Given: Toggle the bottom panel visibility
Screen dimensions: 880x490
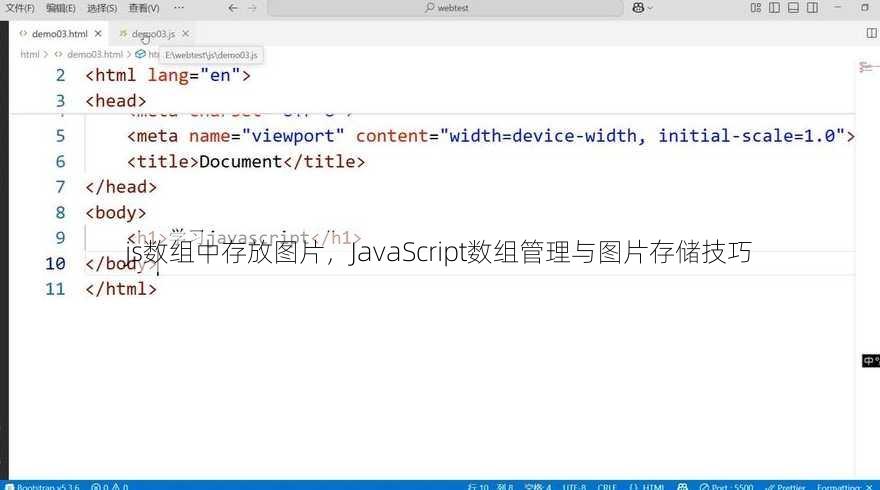Looking at the screenshot, I should [x=793, y=8].
